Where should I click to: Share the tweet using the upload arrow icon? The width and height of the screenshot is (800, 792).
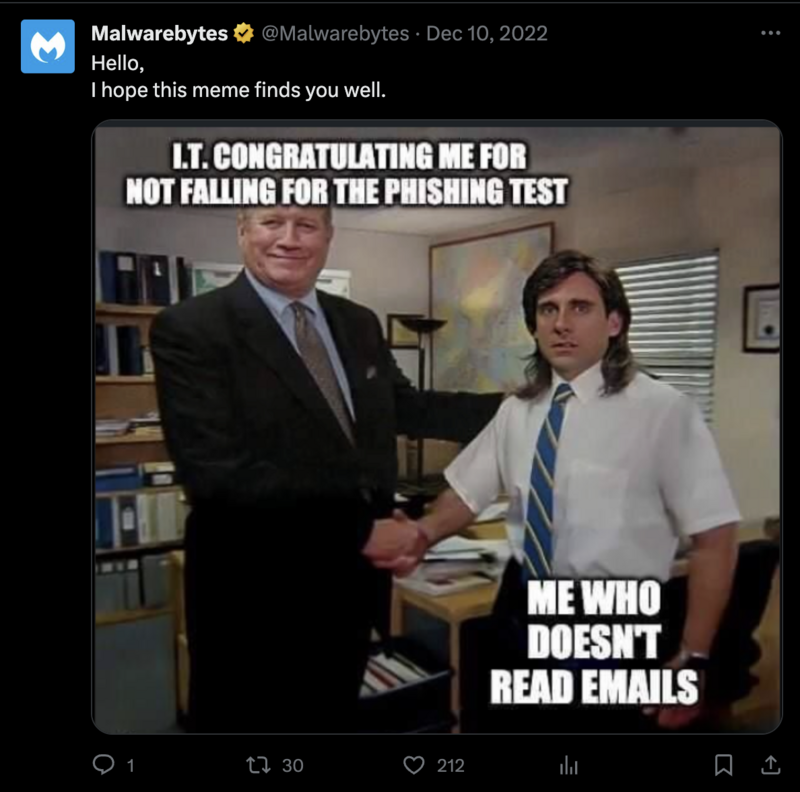click(769, 764)
